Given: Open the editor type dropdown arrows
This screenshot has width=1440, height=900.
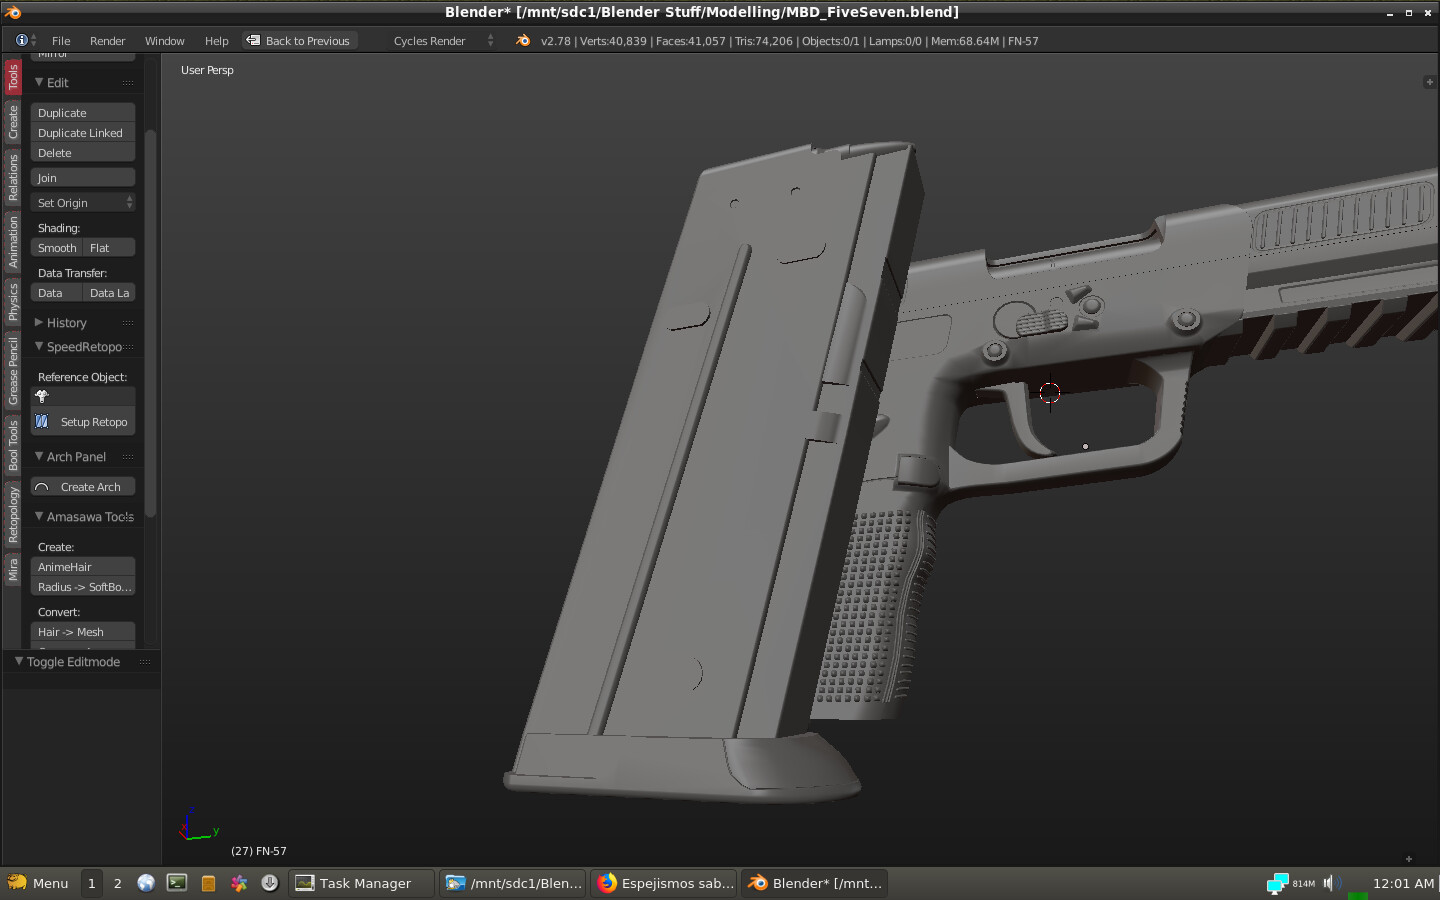Looking at the screenshot, I should (34, 41).
